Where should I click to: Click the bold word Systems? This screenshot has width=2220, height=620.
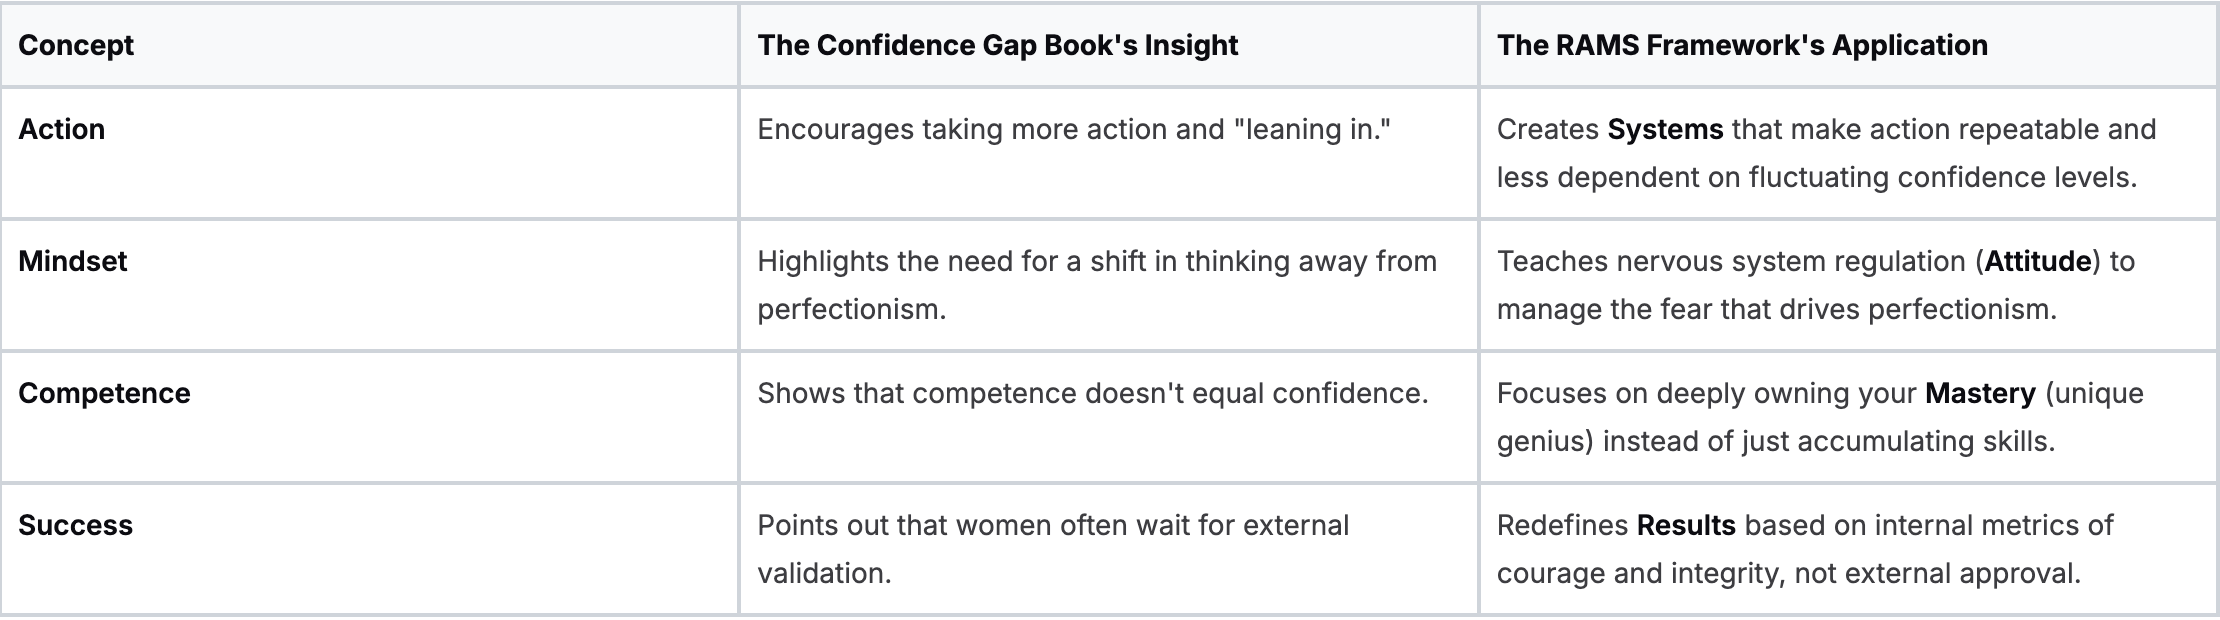(x=1665, y=129)
